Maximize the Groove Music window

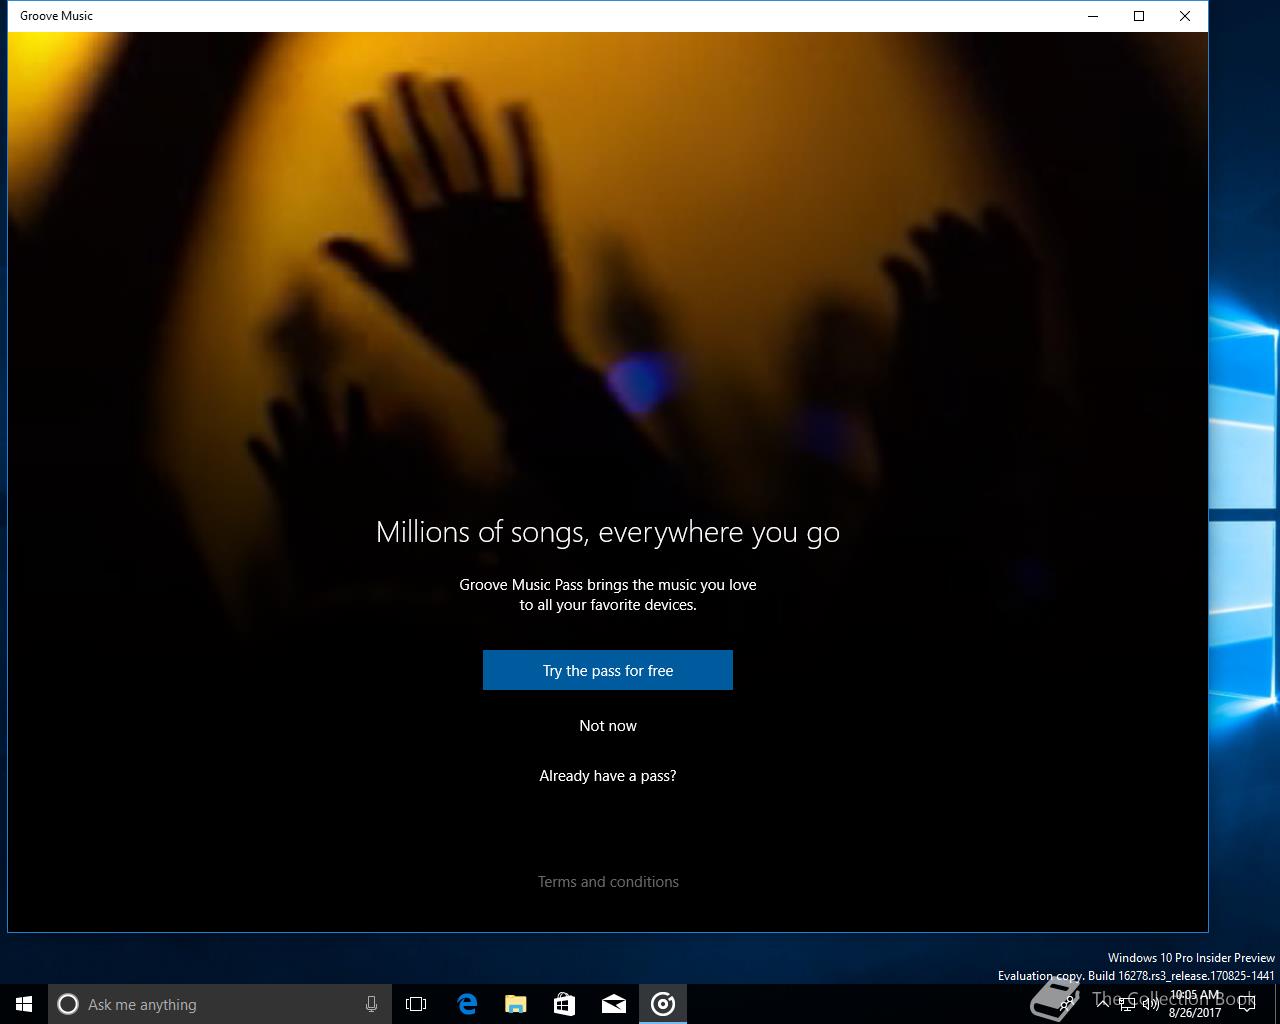pyautogui.click(x=1139, y=16)
